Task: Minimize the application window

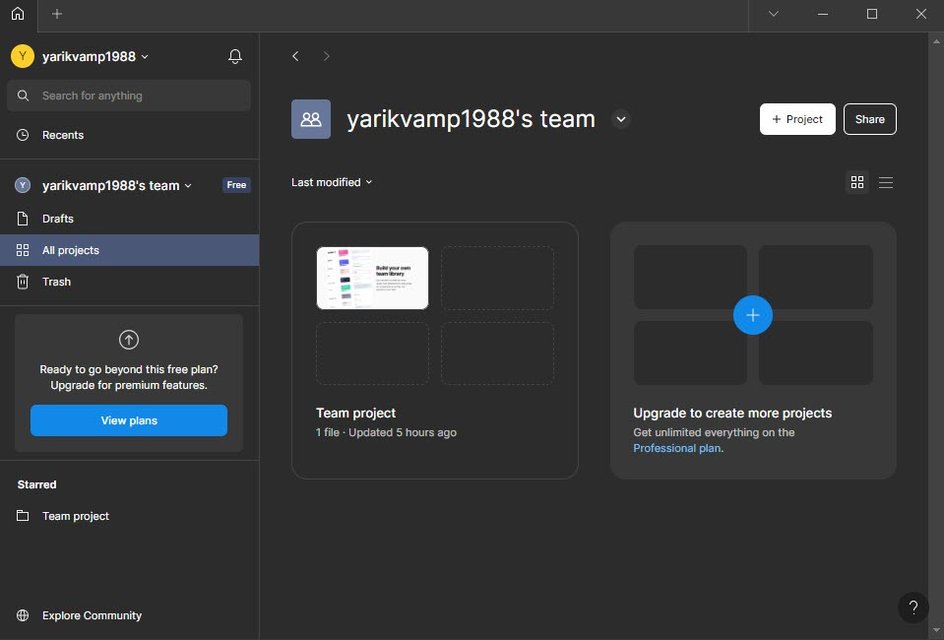Action: pyautogui.click(x=822, y=14)
